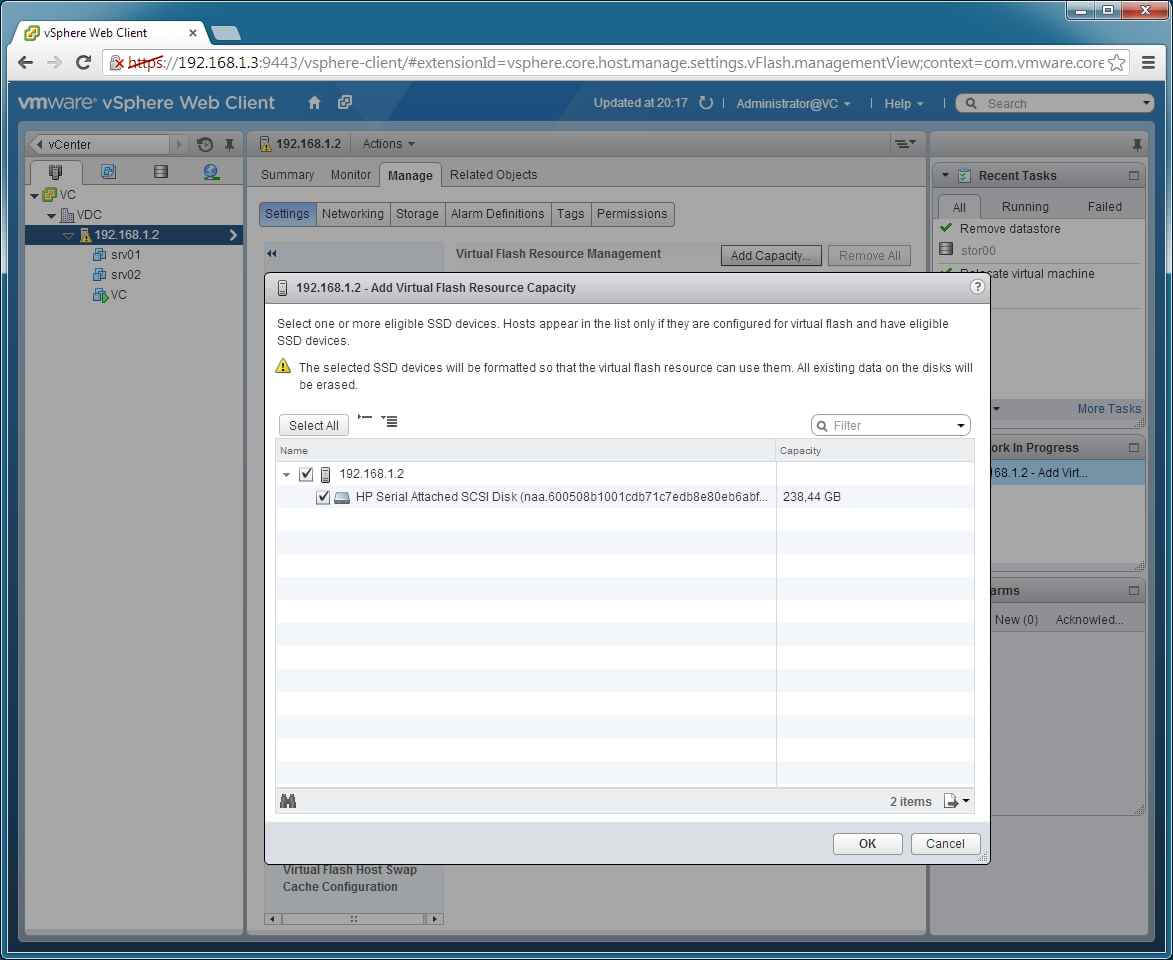Viewport: 1173px width, 960px height.
Task: Go back to vCenter in navigator
Action: 99,144
